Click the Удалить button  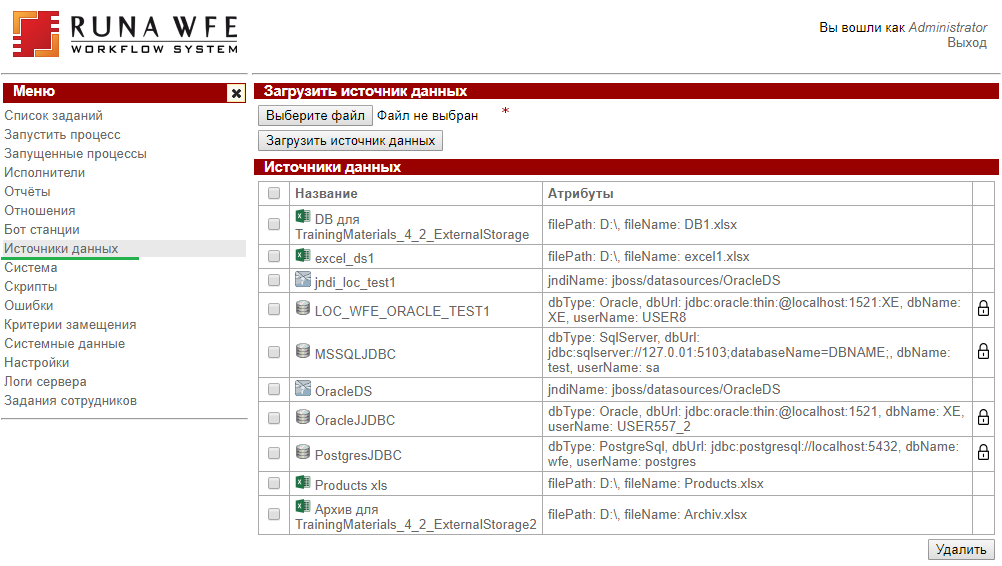pos(961,549)
